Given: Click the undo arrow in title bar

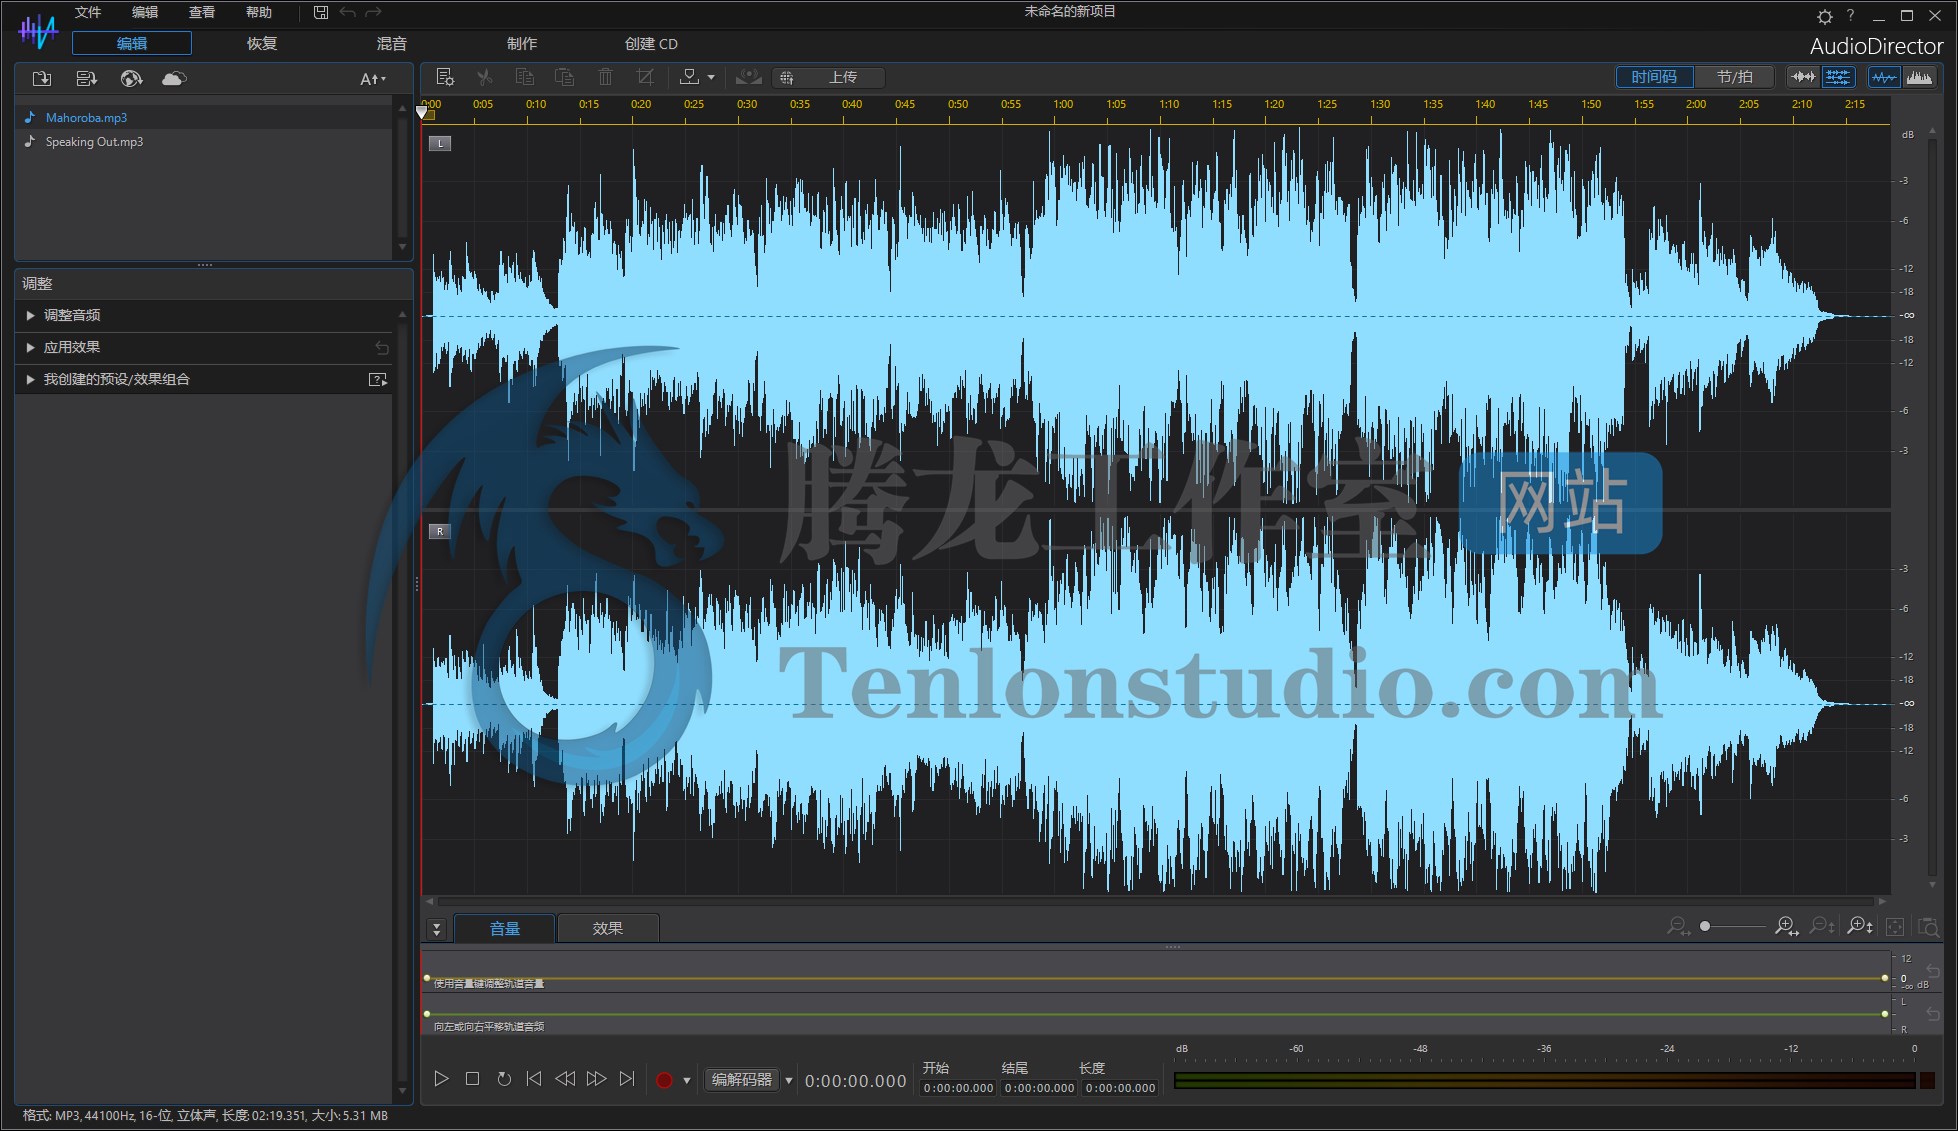Looking at the screenshot, I should tap(348, 12).
